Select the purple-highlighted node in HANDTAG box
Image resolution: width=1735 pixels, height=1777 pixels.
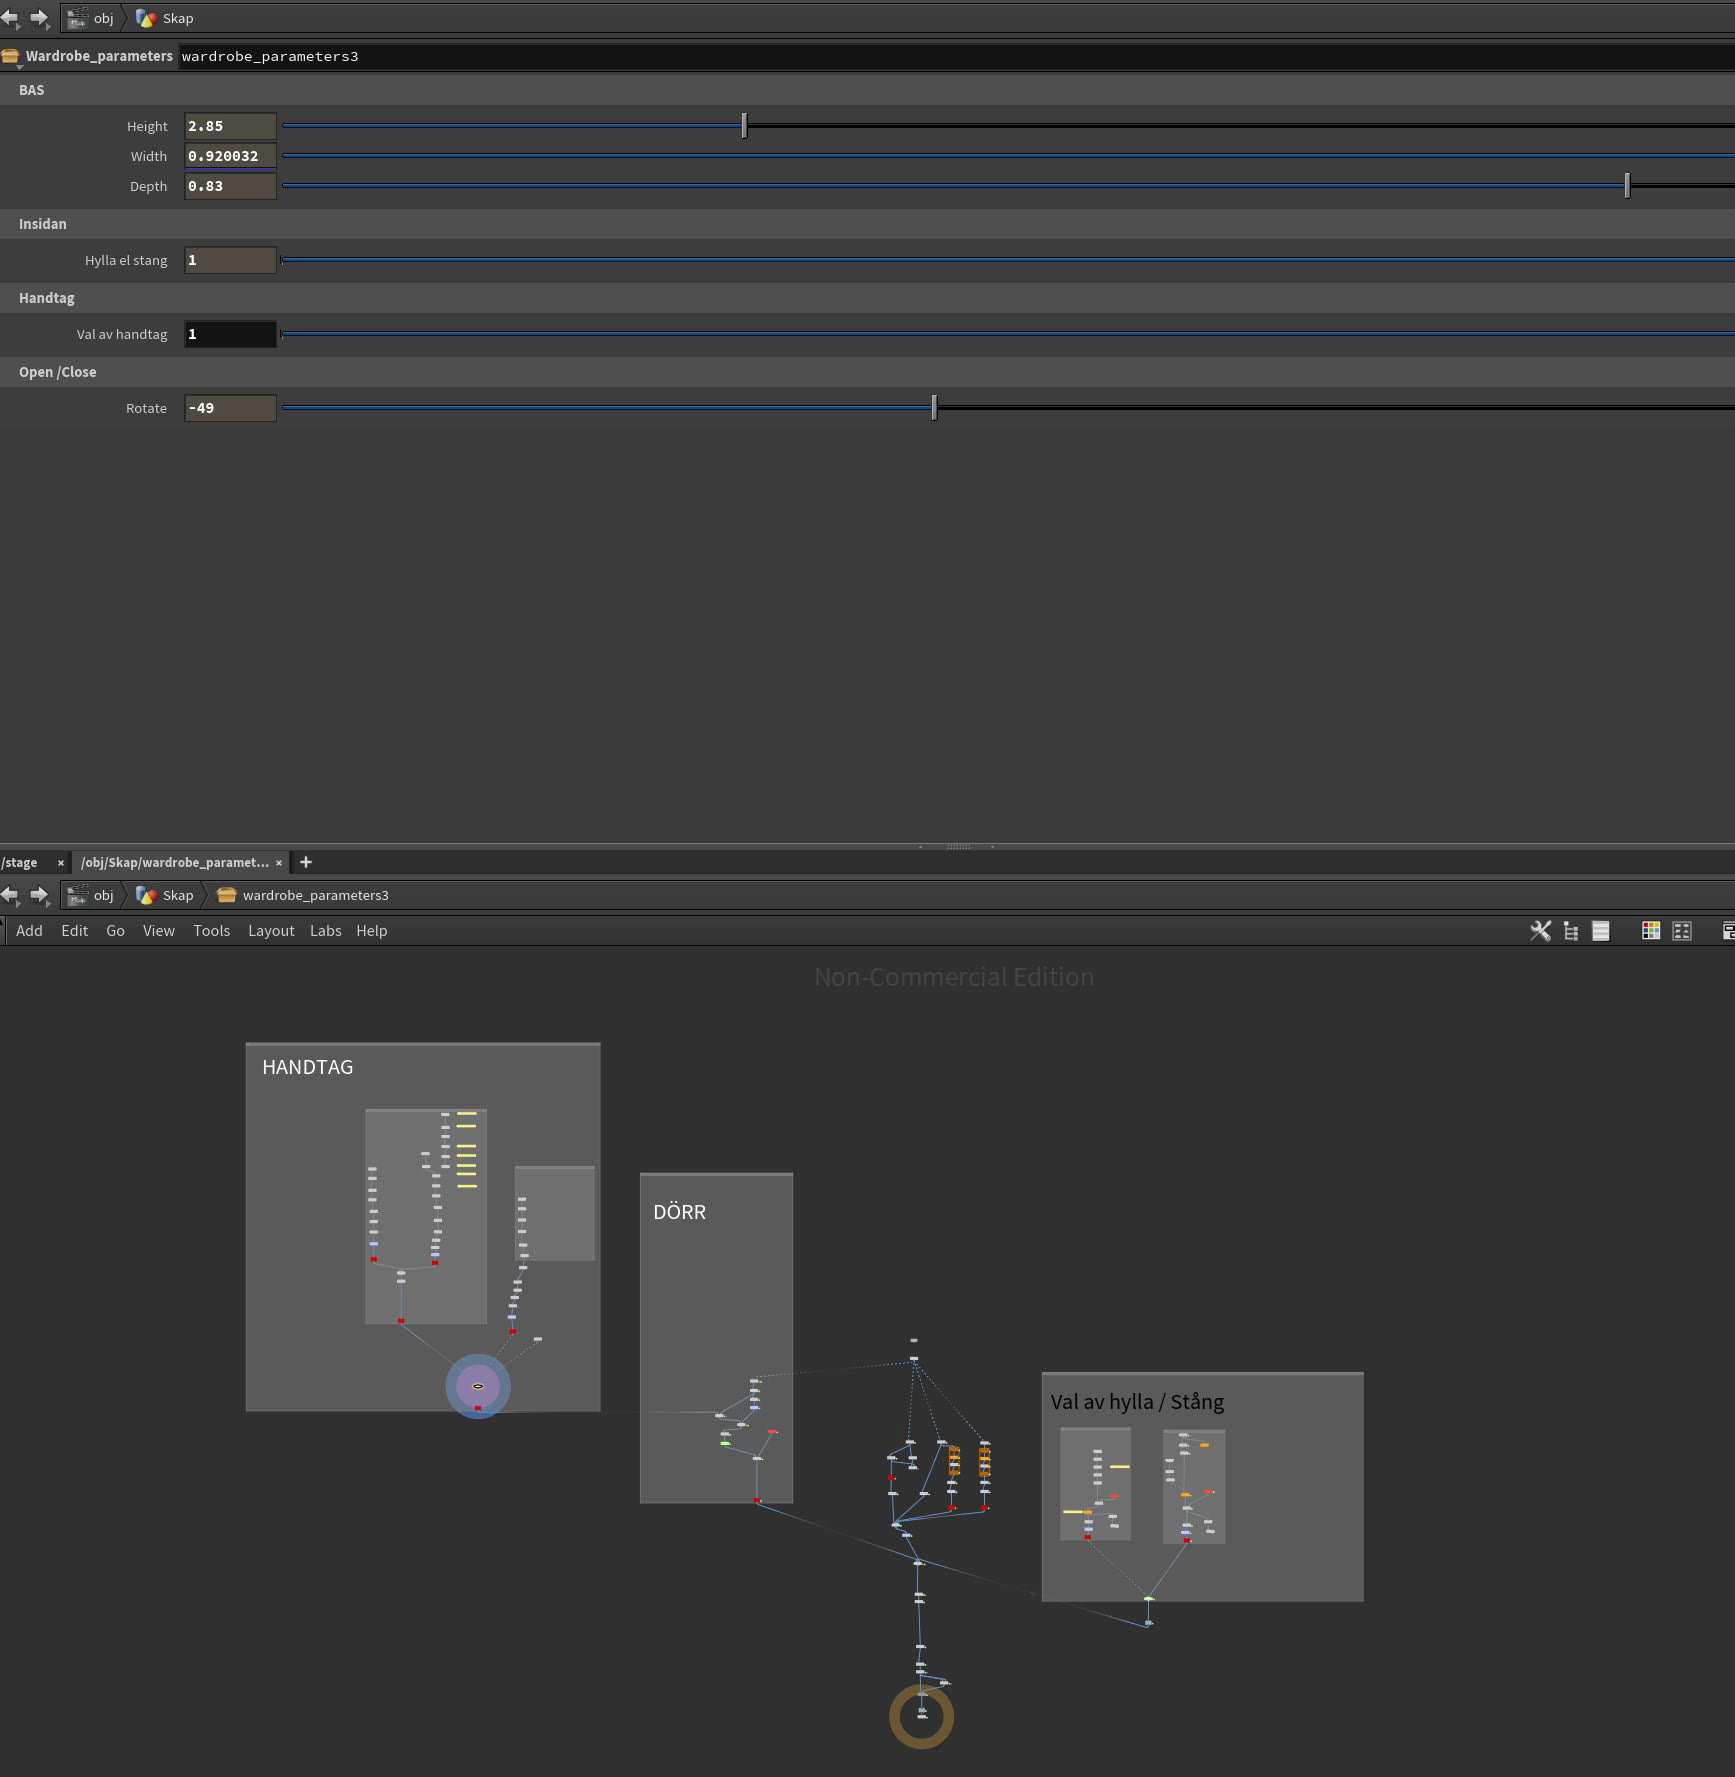click(478, 1386)
